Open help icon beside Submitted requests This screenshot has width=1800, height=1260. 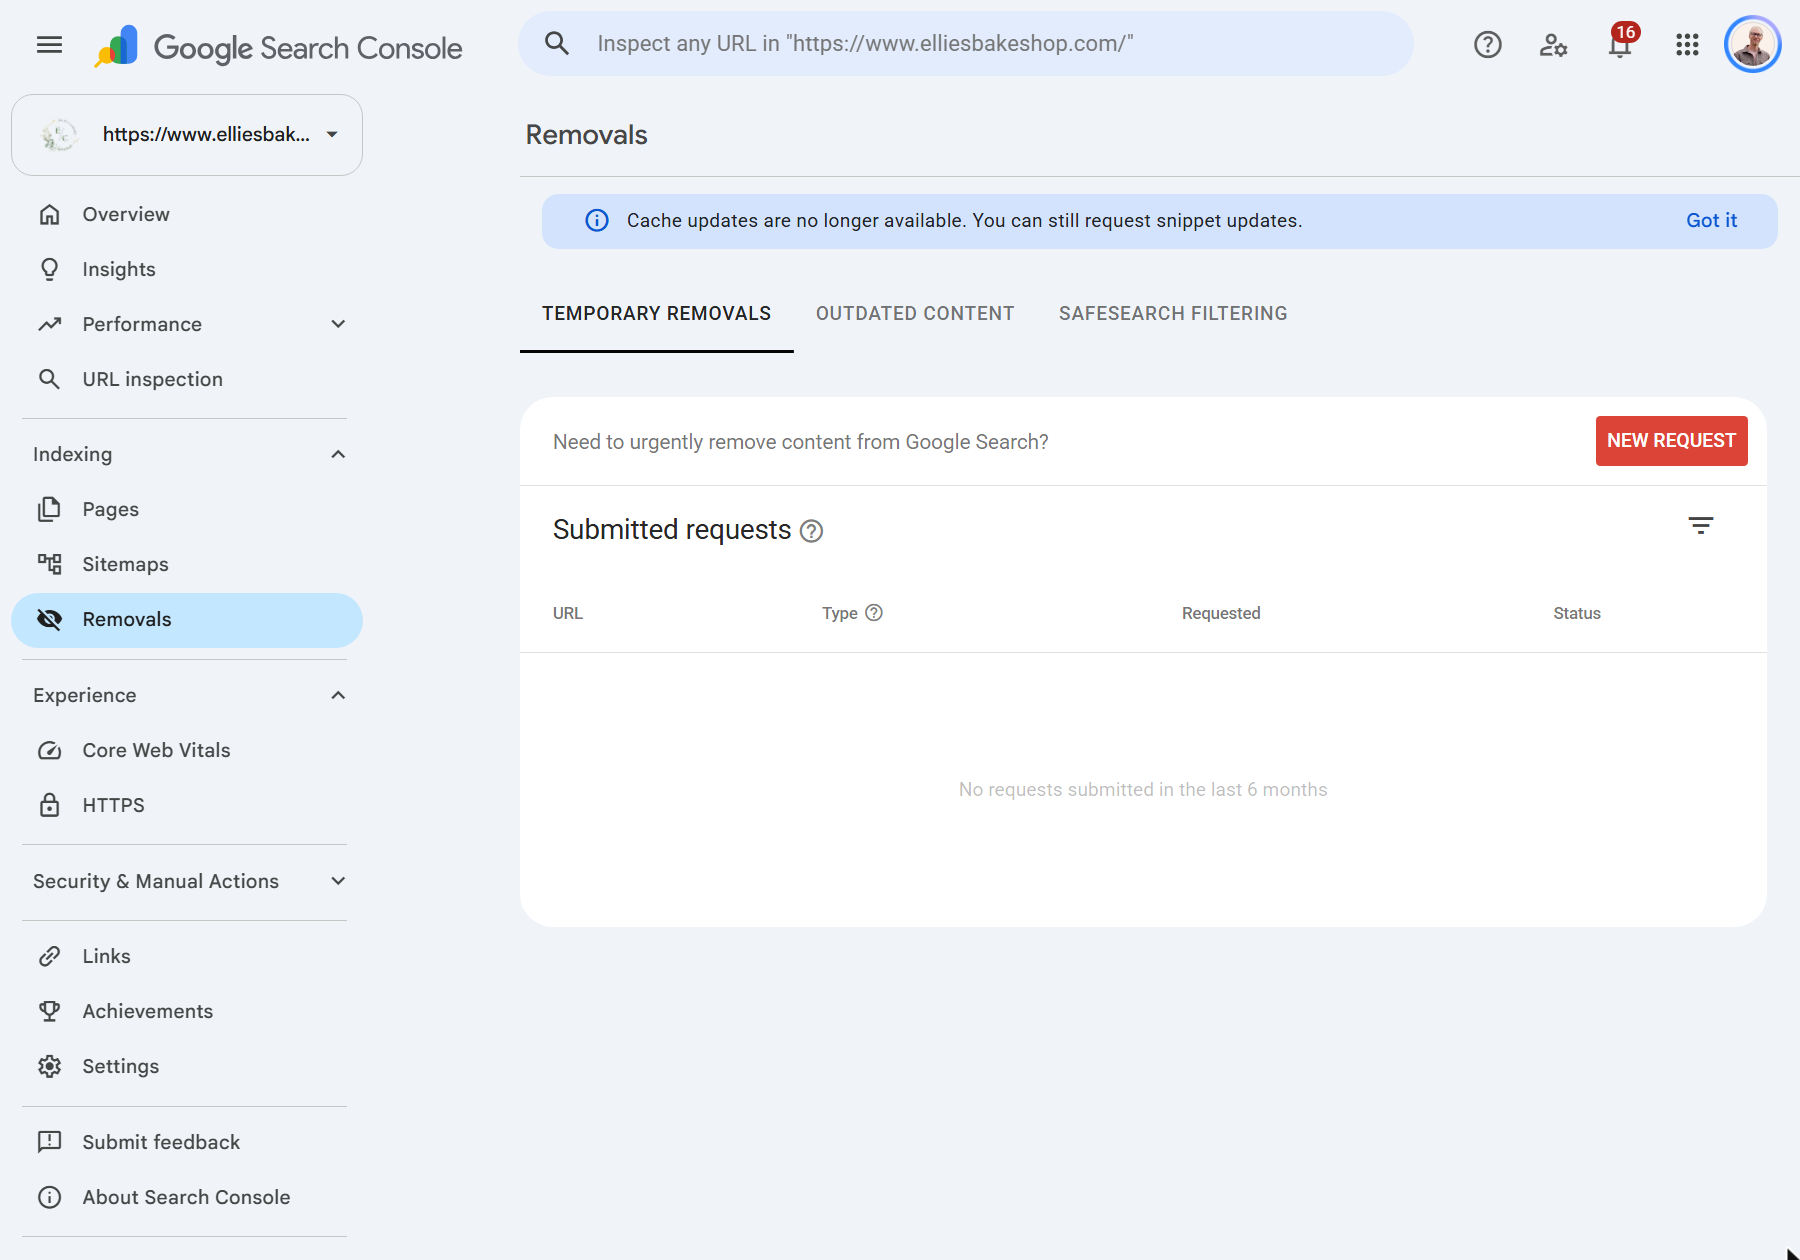click(x=812, y=531)
